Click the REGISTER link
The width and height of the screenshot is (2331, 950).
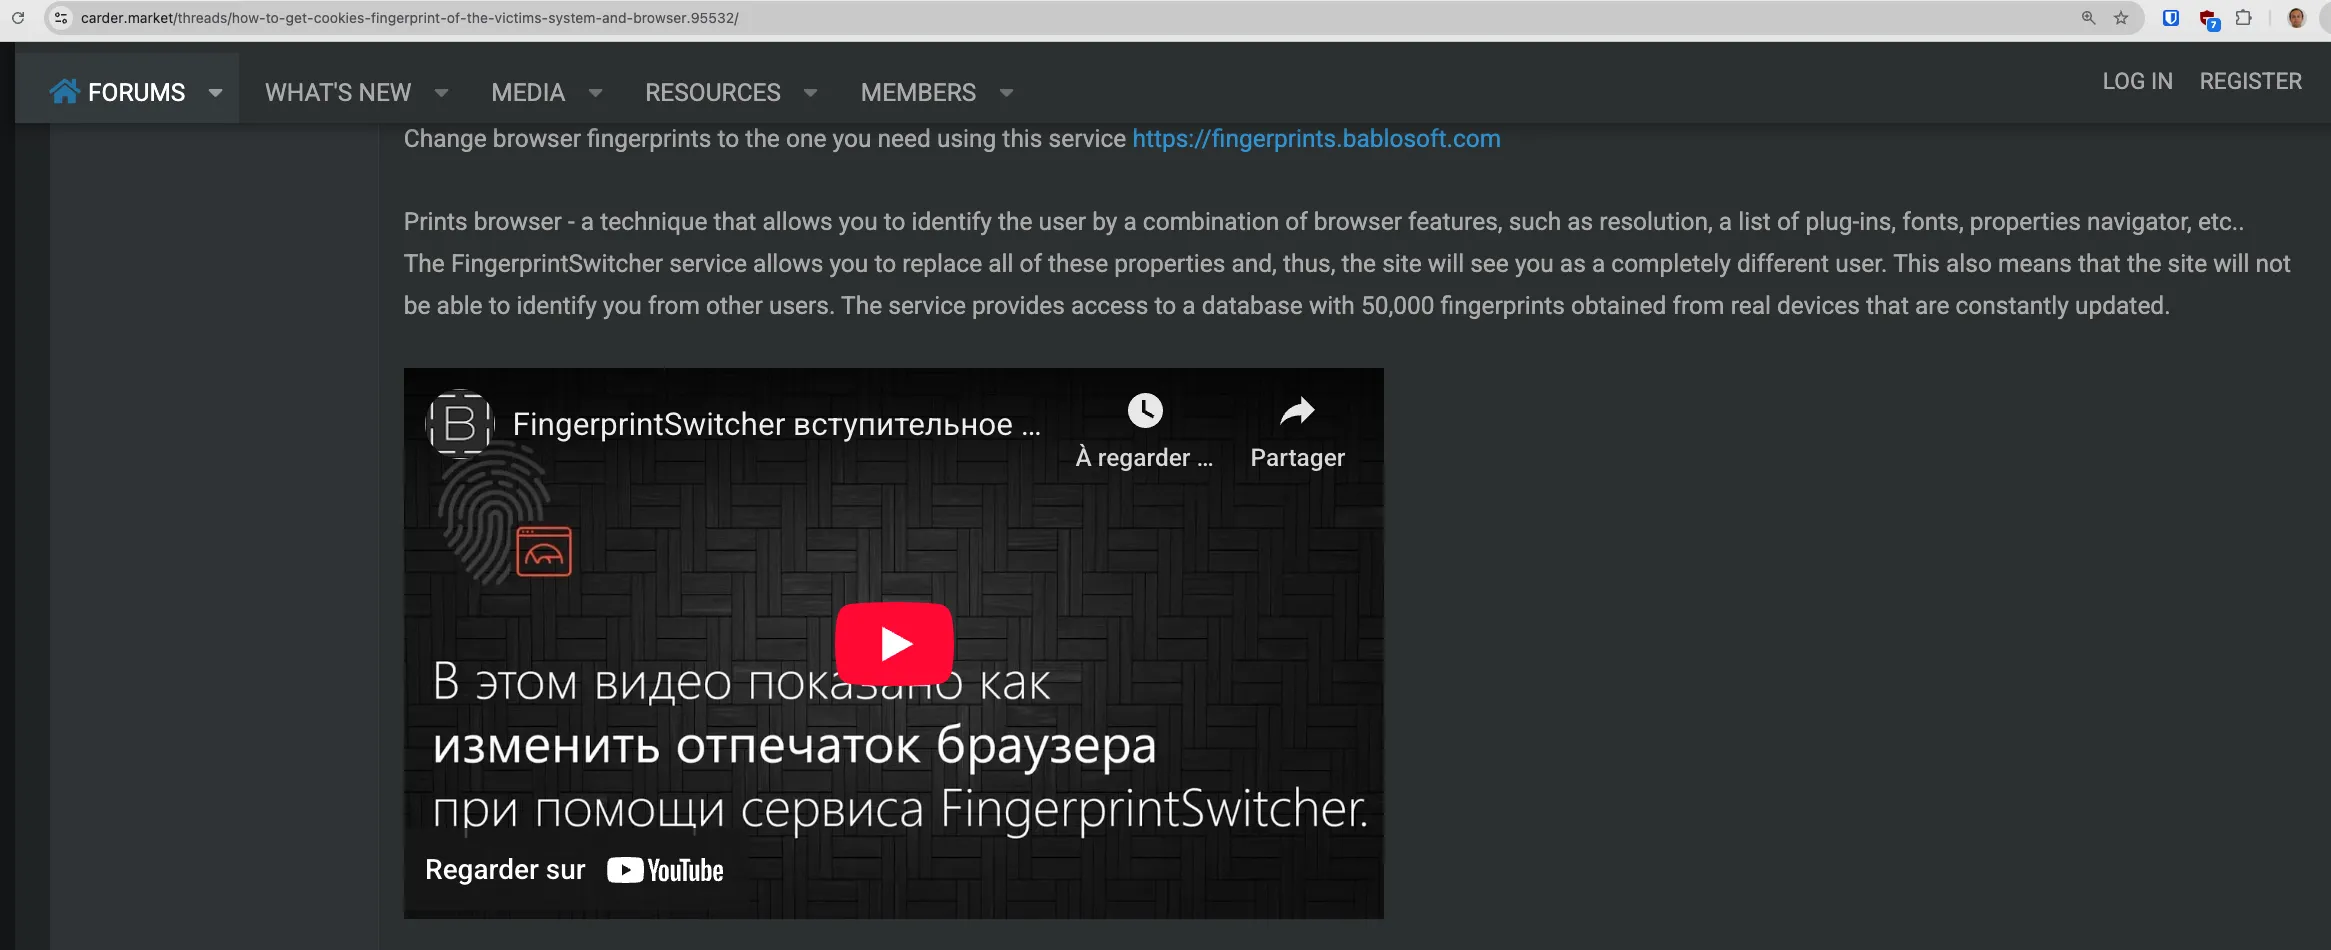click(x=2250, y=82)
